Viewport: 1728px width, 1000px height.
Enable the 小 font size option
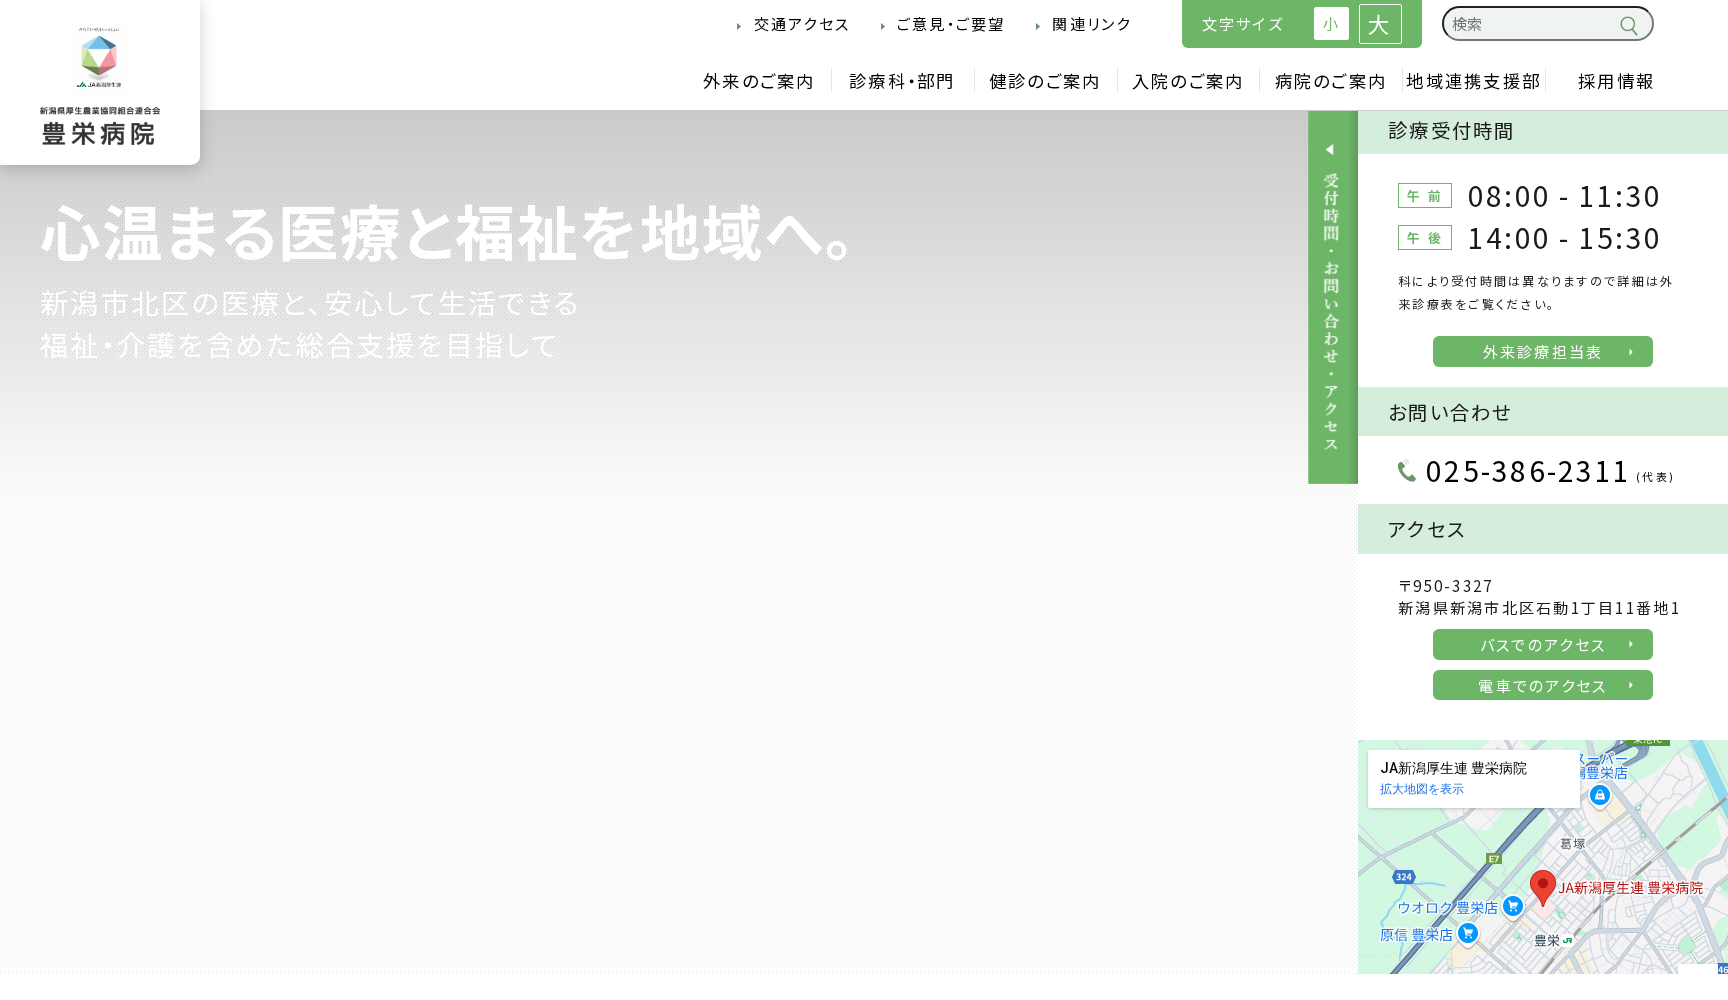pyautogui.click(x=1331, y=24)
